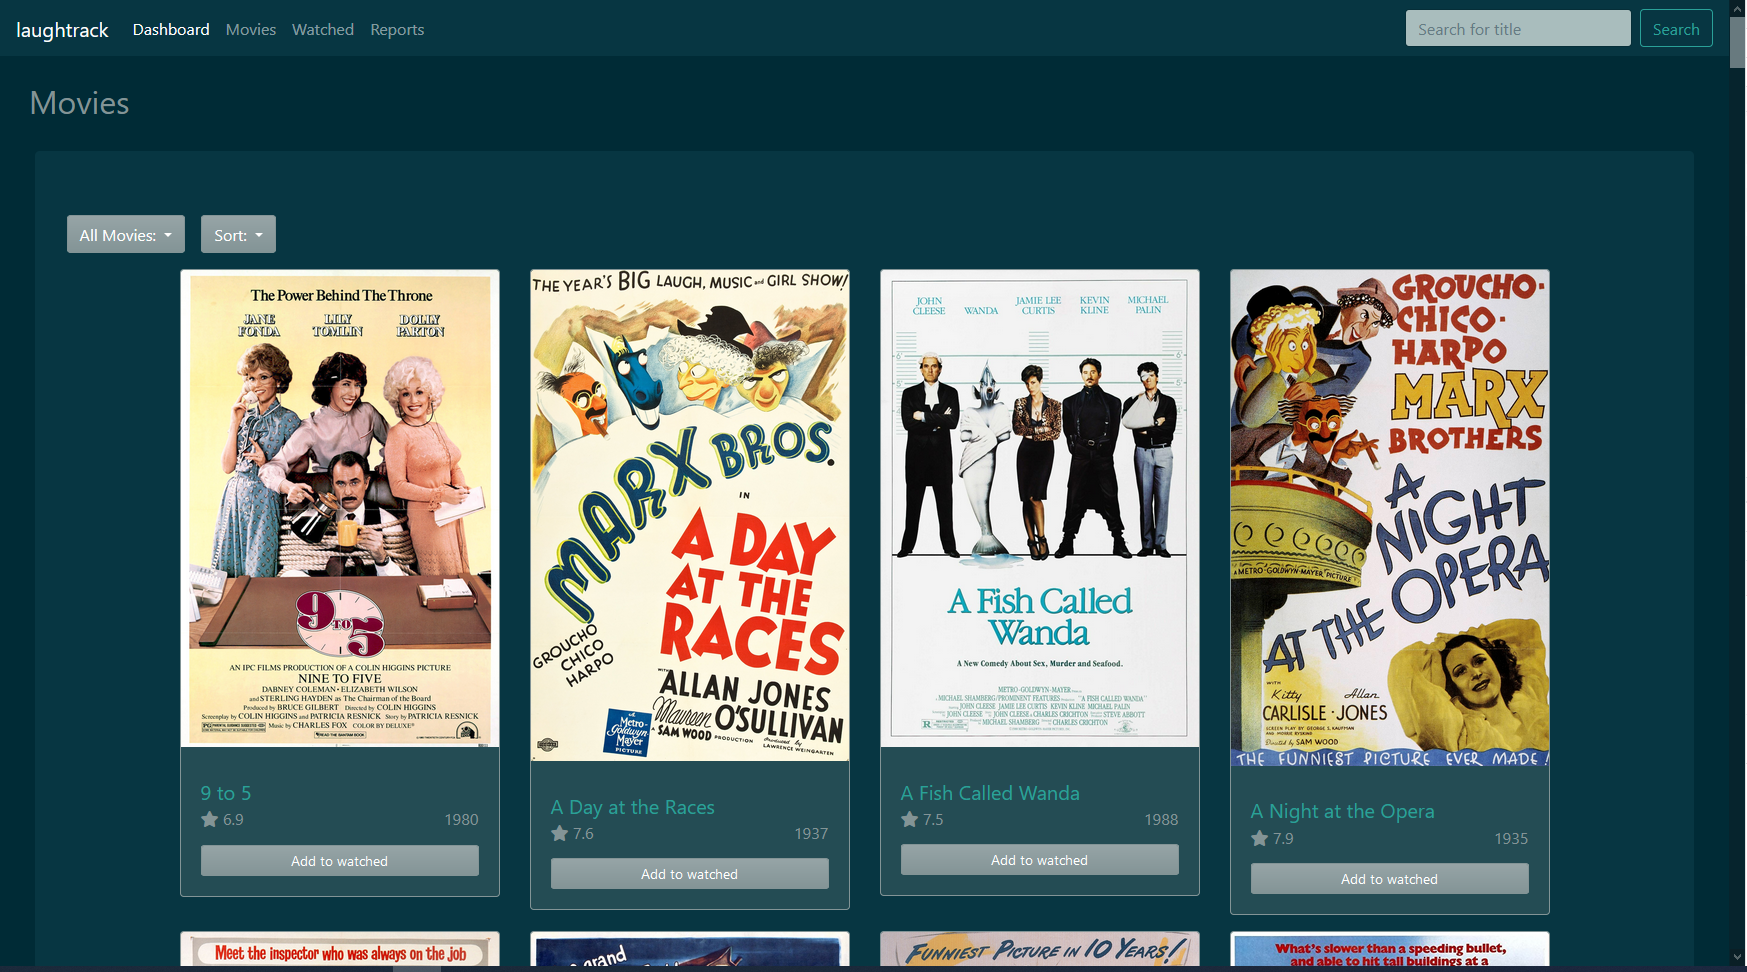
Task: Add 9 to 5 to watched
Action: point(340,861)
